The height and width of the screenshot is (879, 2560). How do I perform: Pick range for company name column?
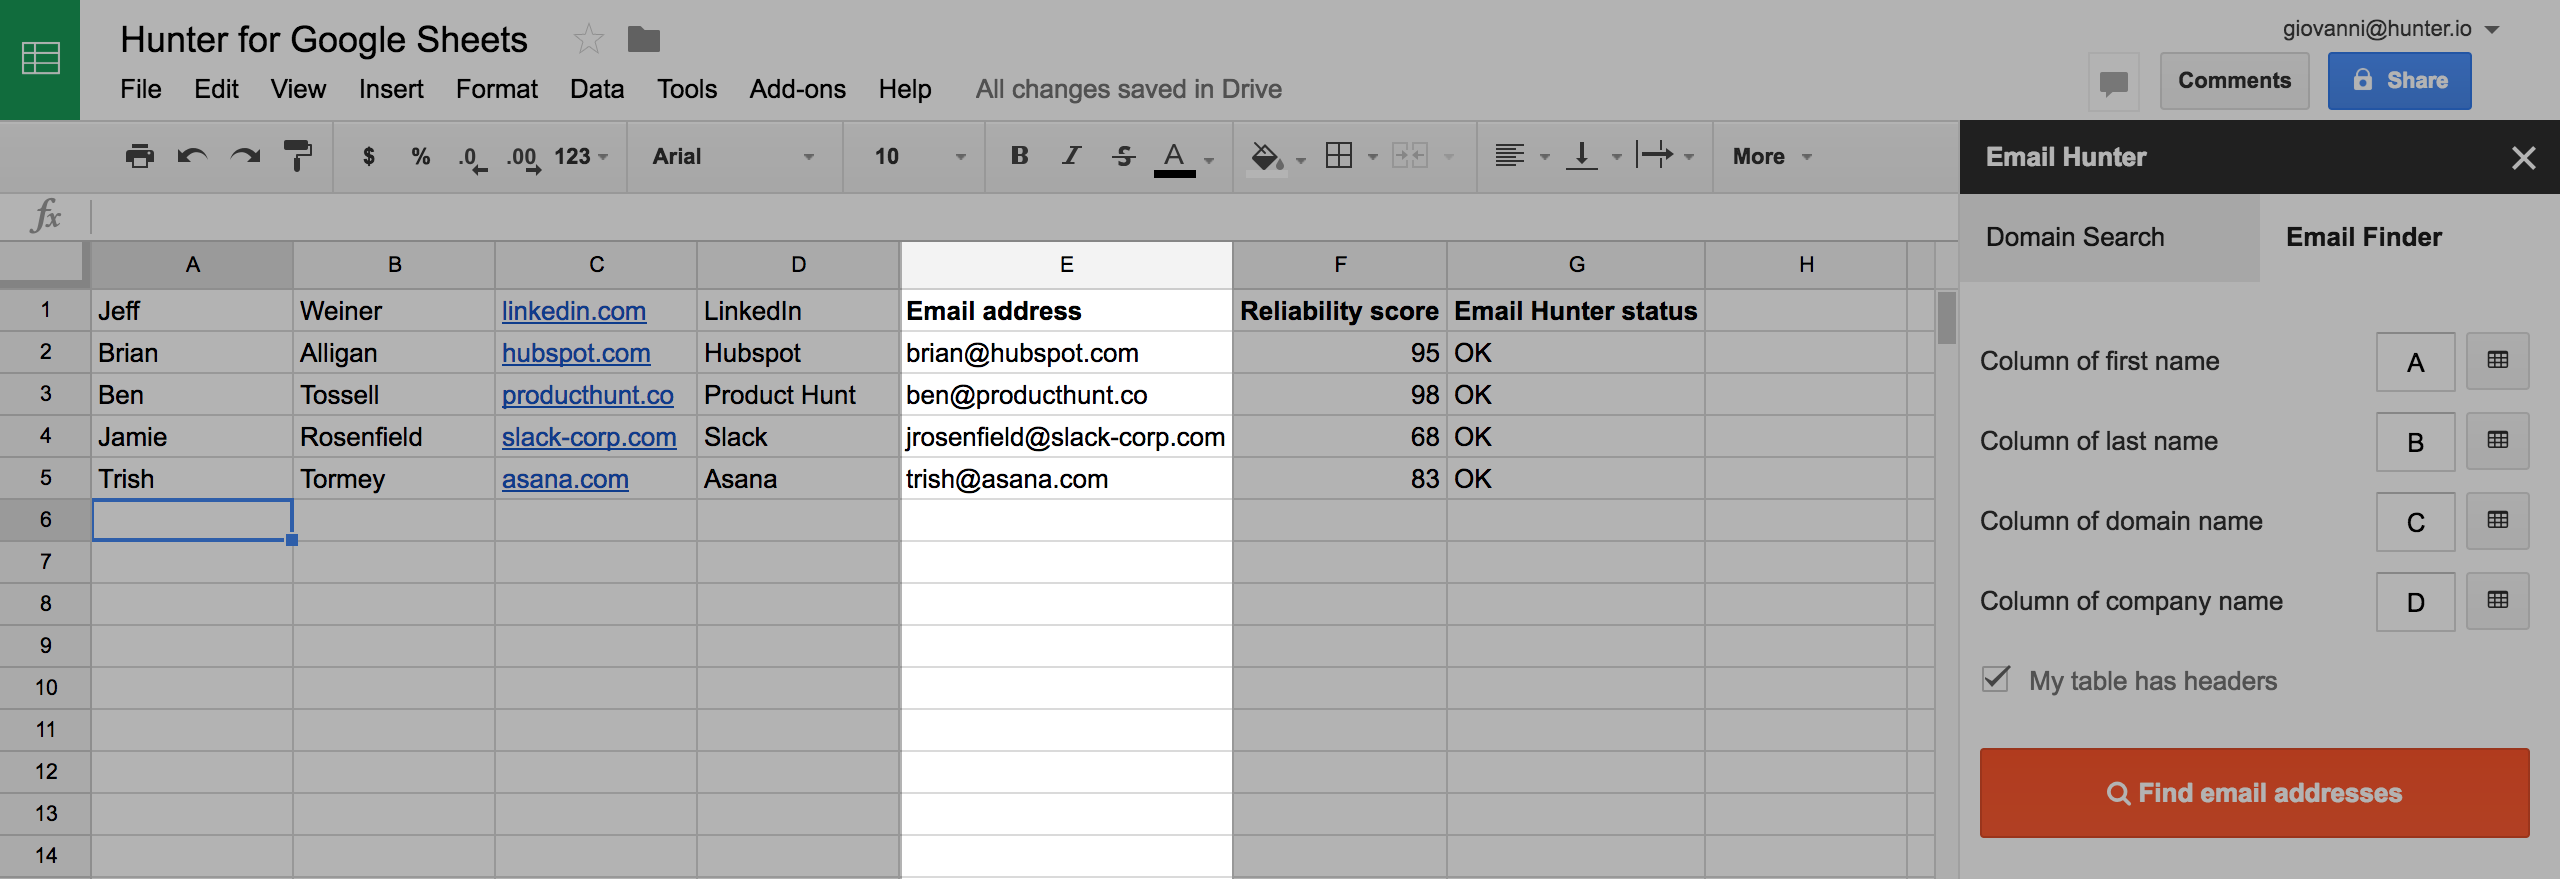point(2497,601)
